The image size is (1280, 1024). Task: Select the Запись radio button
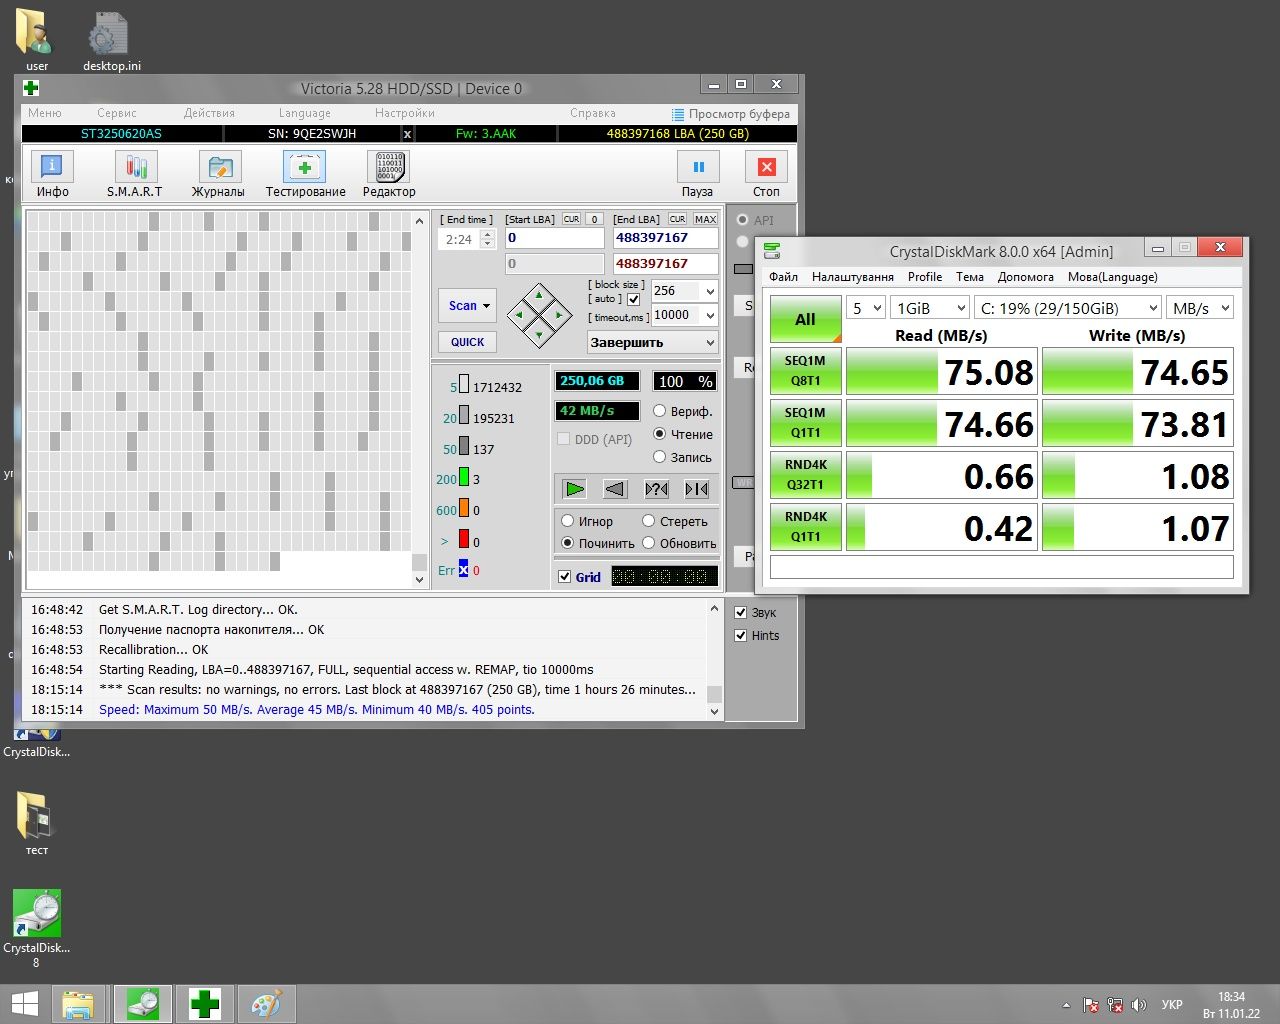pyautogui.click(x=659, y=457)
